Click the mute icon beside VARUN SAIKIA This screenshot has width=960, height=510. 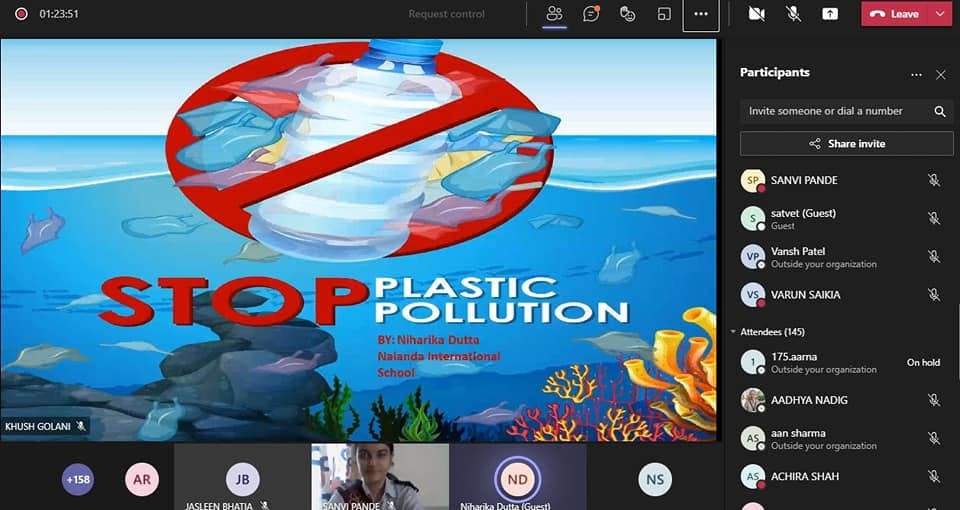tap(934, 294)
